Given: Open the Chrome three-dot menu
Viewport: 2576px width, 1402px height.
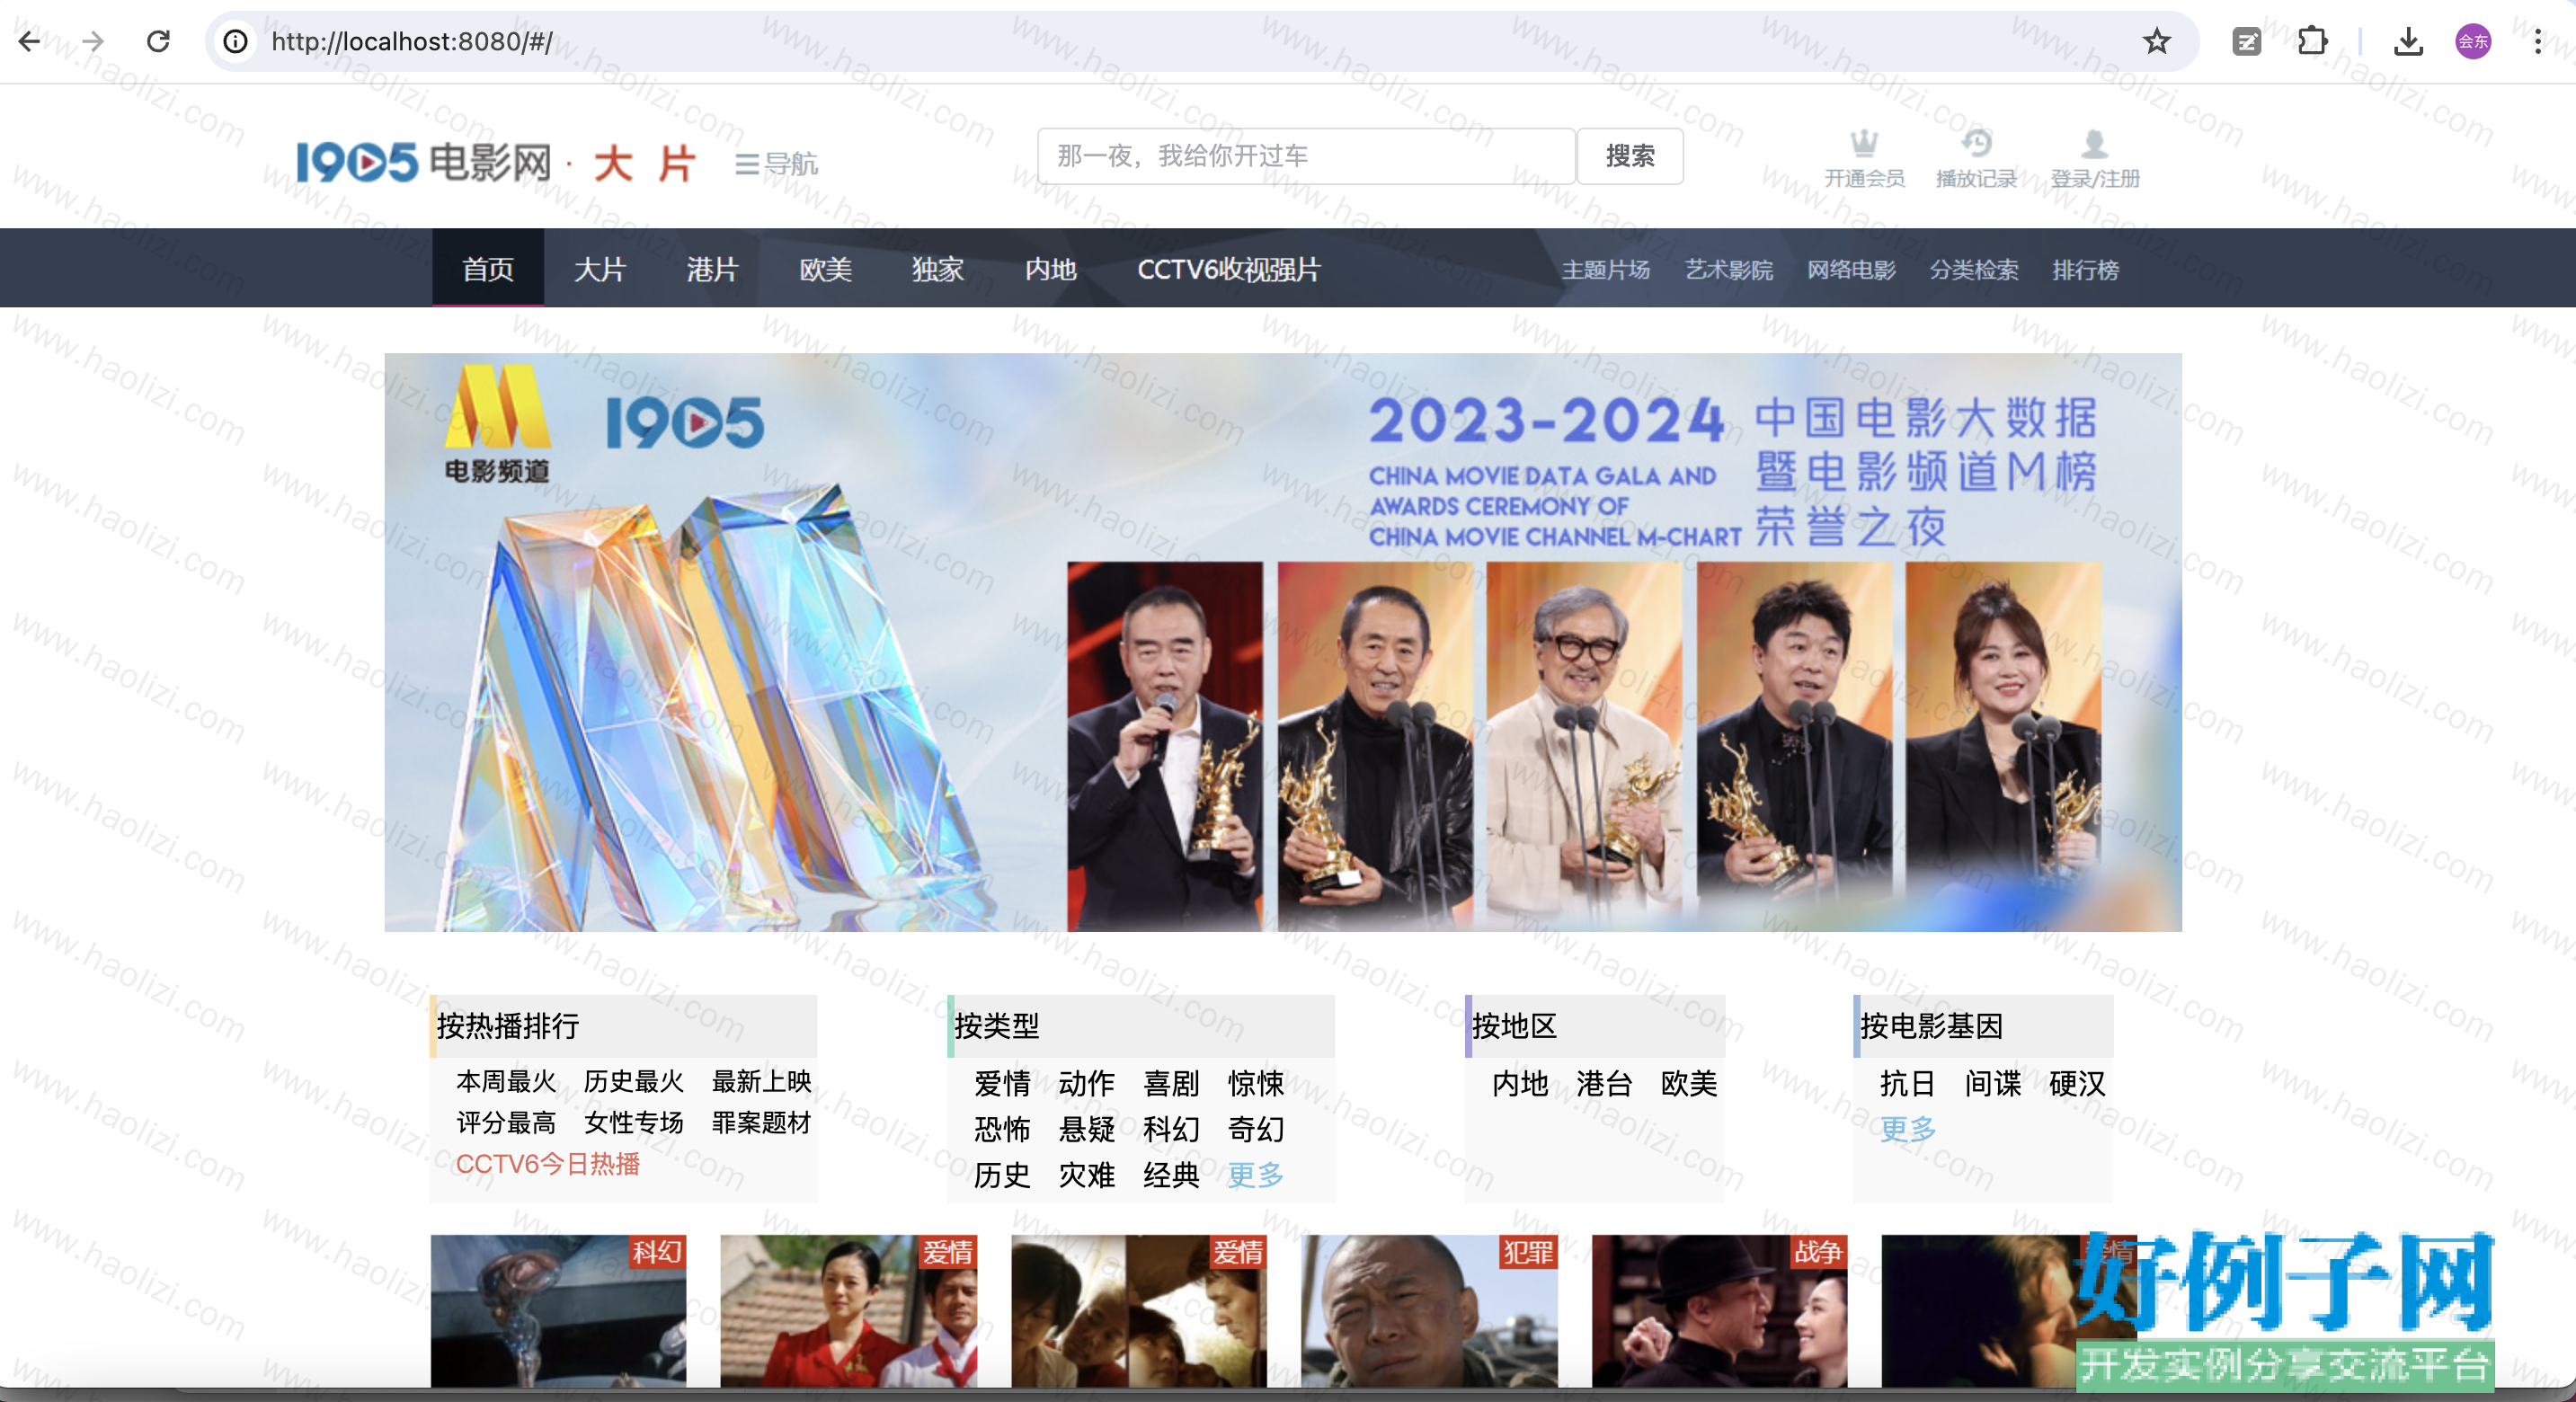Looking at the screenshot, I should point(2537,41).
